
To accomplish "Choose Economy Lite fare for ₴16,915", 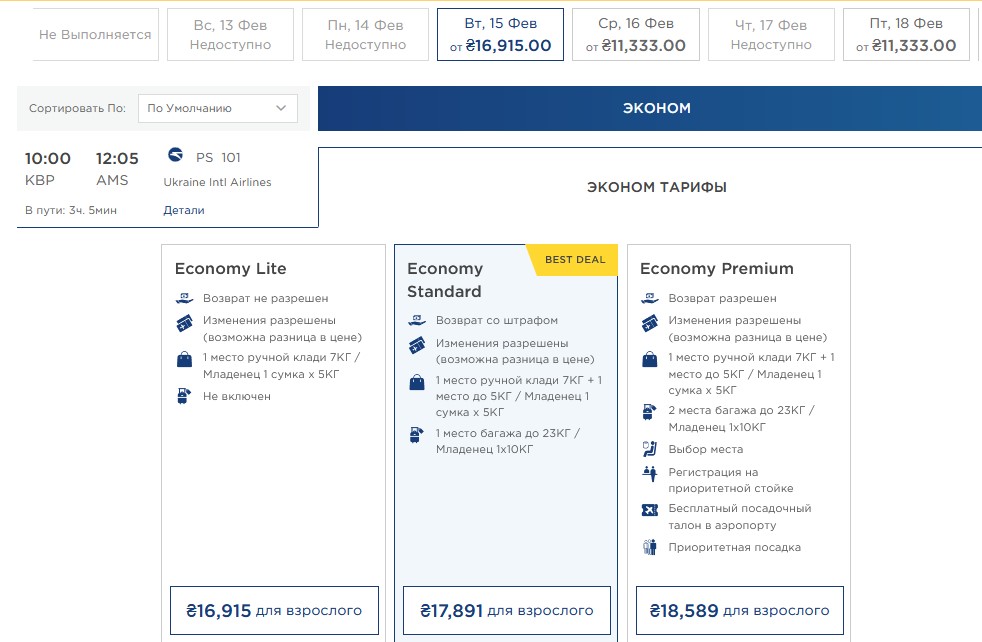I will [274, 610].
